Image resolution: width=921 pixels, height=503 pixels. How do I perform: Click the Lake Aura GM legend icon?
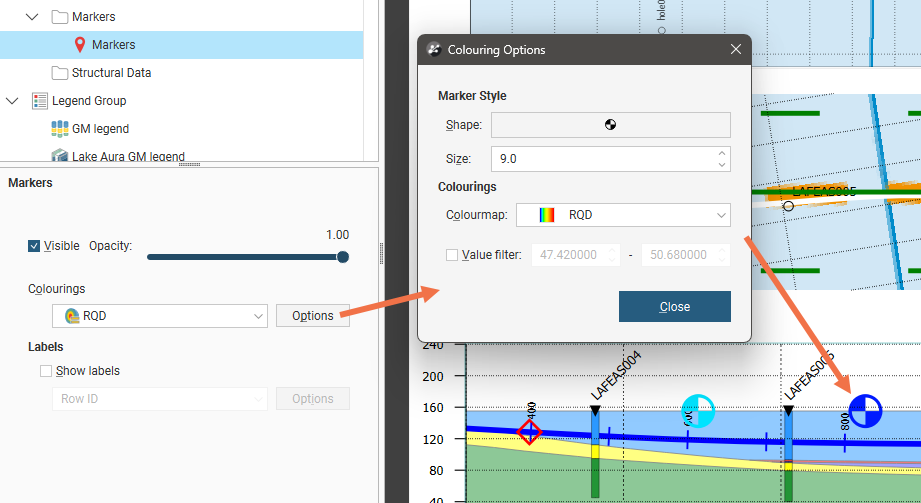tap(59, 156)
